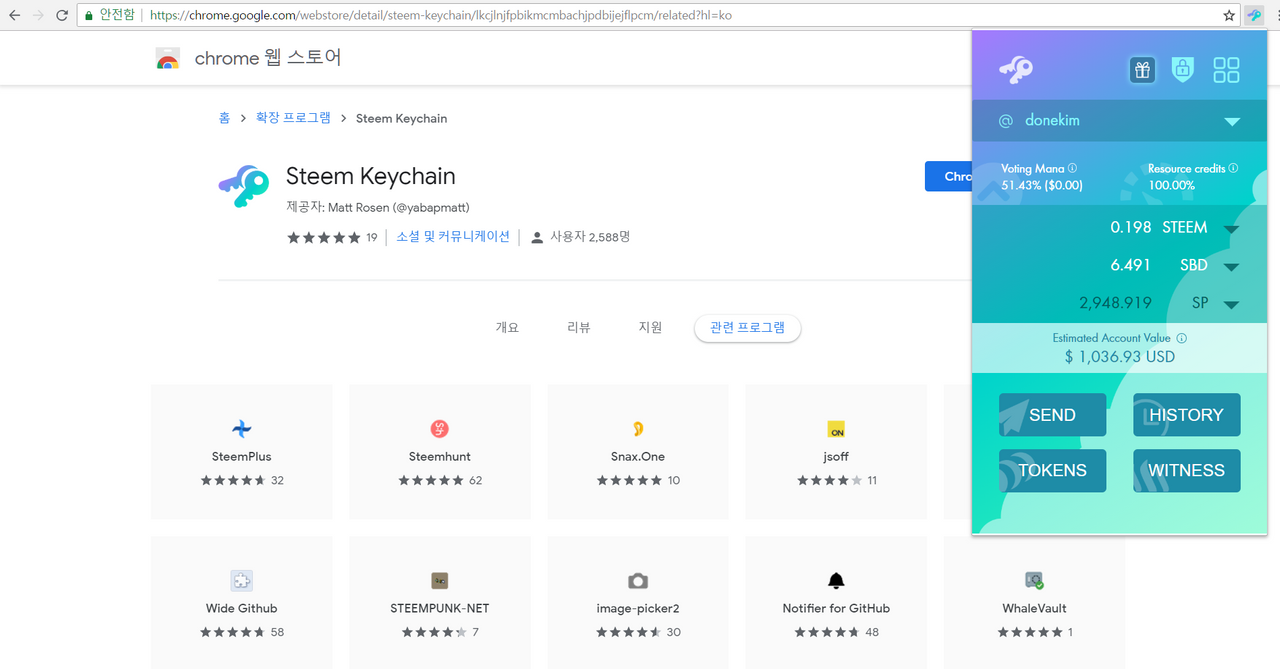Click the Voting Mana info icon
The image size is (1280, 669).
click(1073, 168)
